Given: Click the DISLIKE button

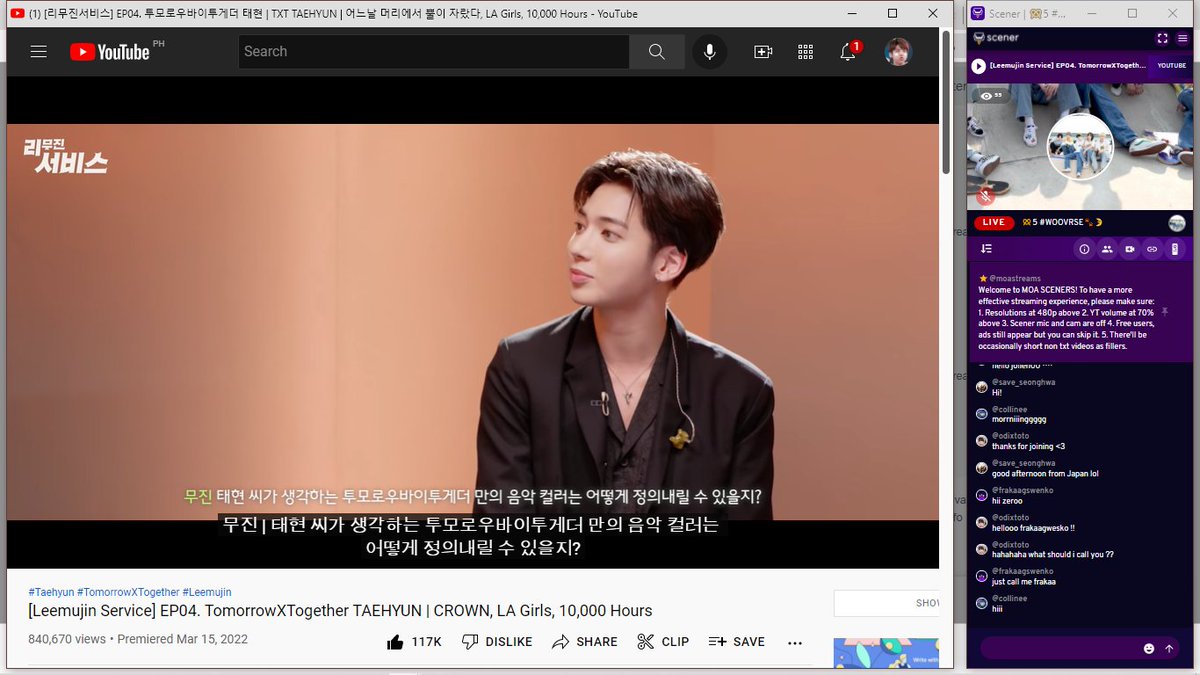Looking at the screenshot, I should (x=496, y=642).
